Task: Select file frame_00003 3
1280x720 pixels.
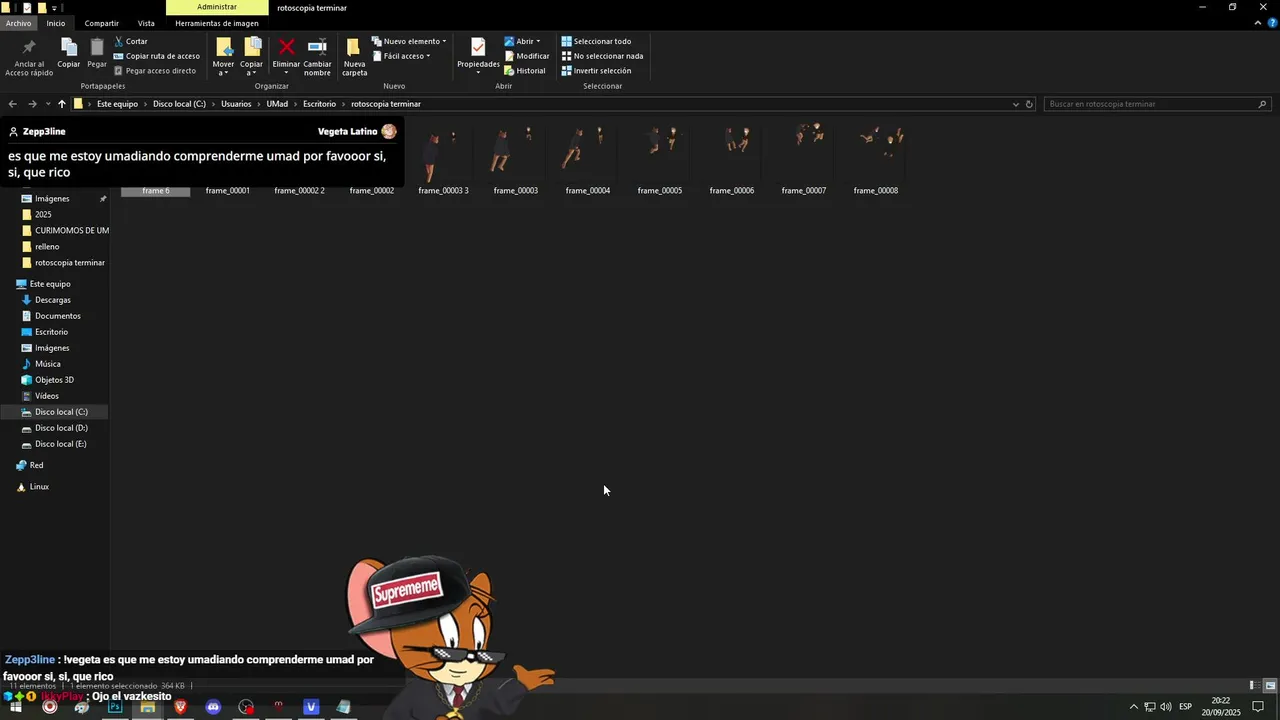Action: click(443, 162)
